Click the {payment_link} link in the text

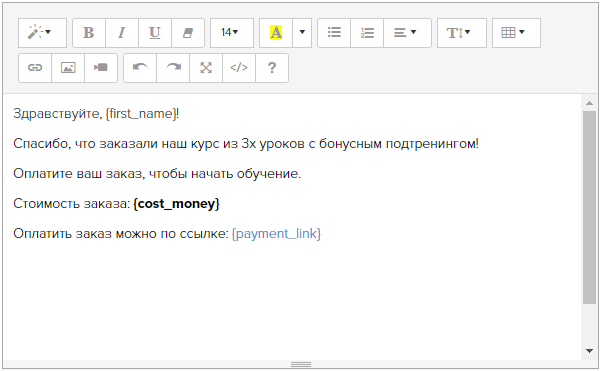(x=276, y=234)
